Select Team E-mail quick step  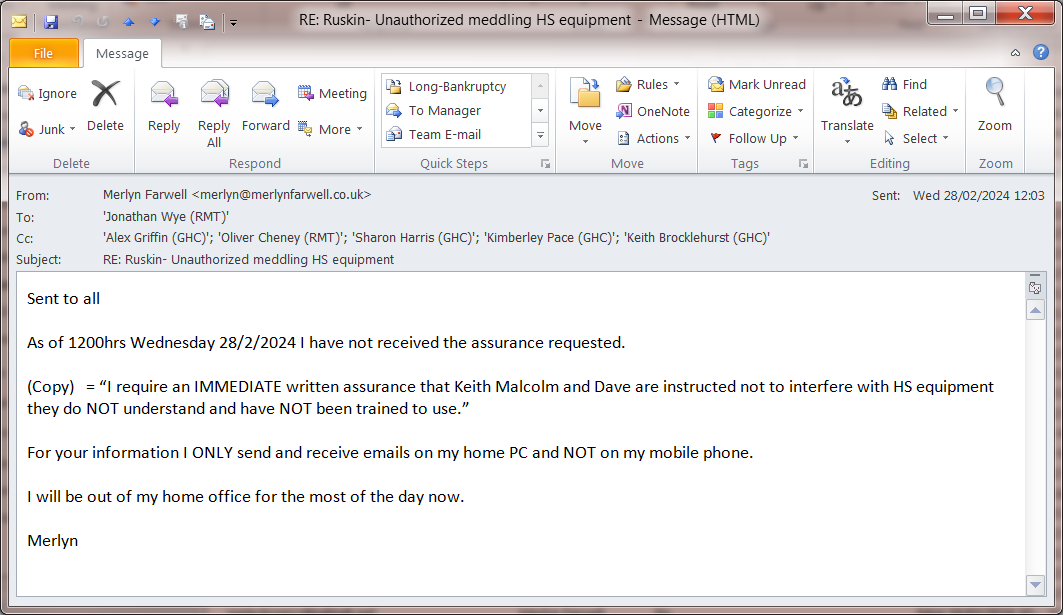pyautogui.click(x=457, y=134)
